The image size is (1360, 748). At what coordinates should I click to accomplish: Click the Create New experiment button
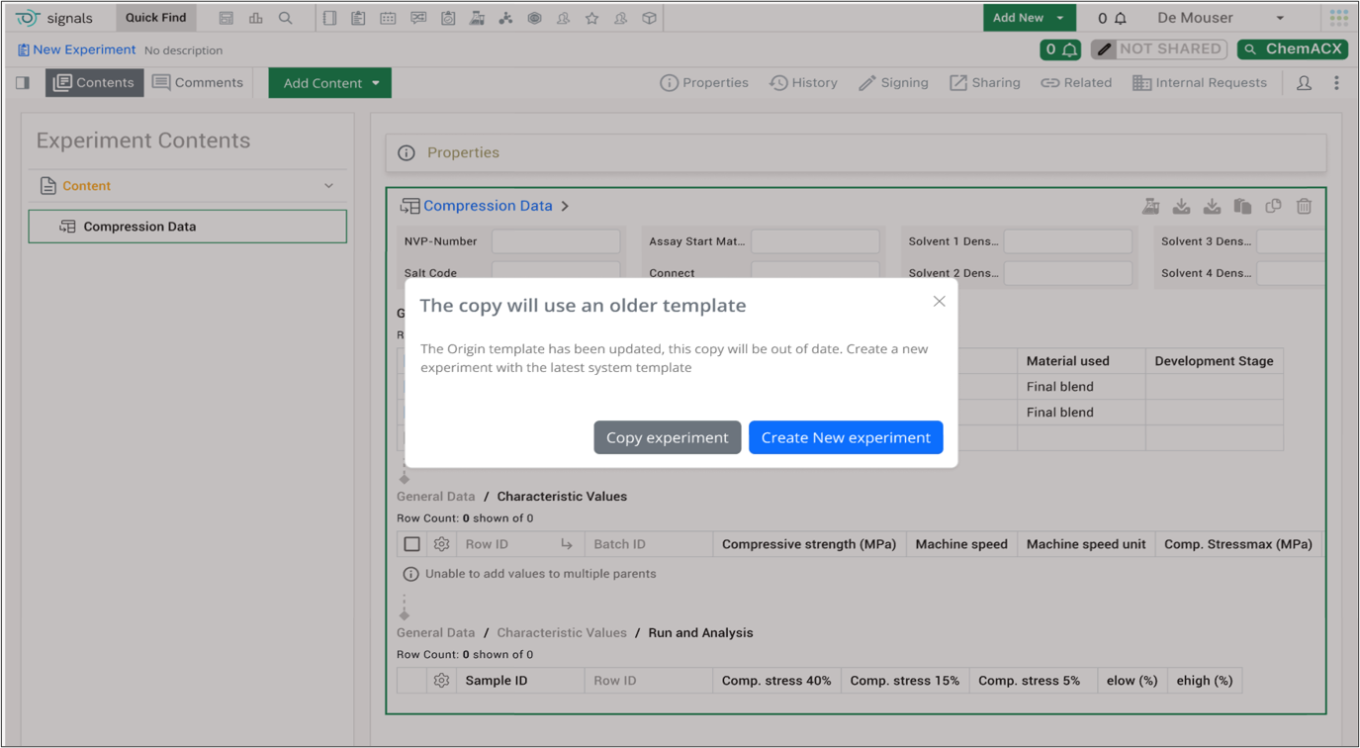click(x=845, y=437)
